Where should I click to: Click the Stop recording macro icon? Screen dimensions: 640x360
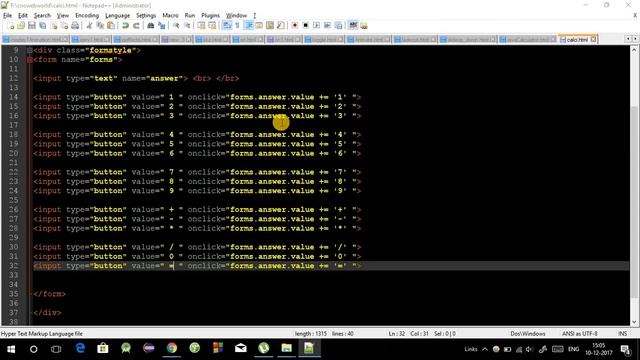coord(305,26)
